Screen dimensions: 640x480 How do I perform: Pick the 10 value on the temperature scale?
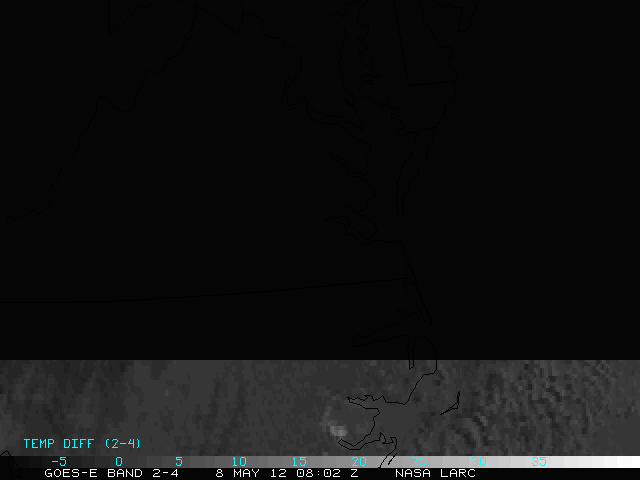[x=238, y=461]
